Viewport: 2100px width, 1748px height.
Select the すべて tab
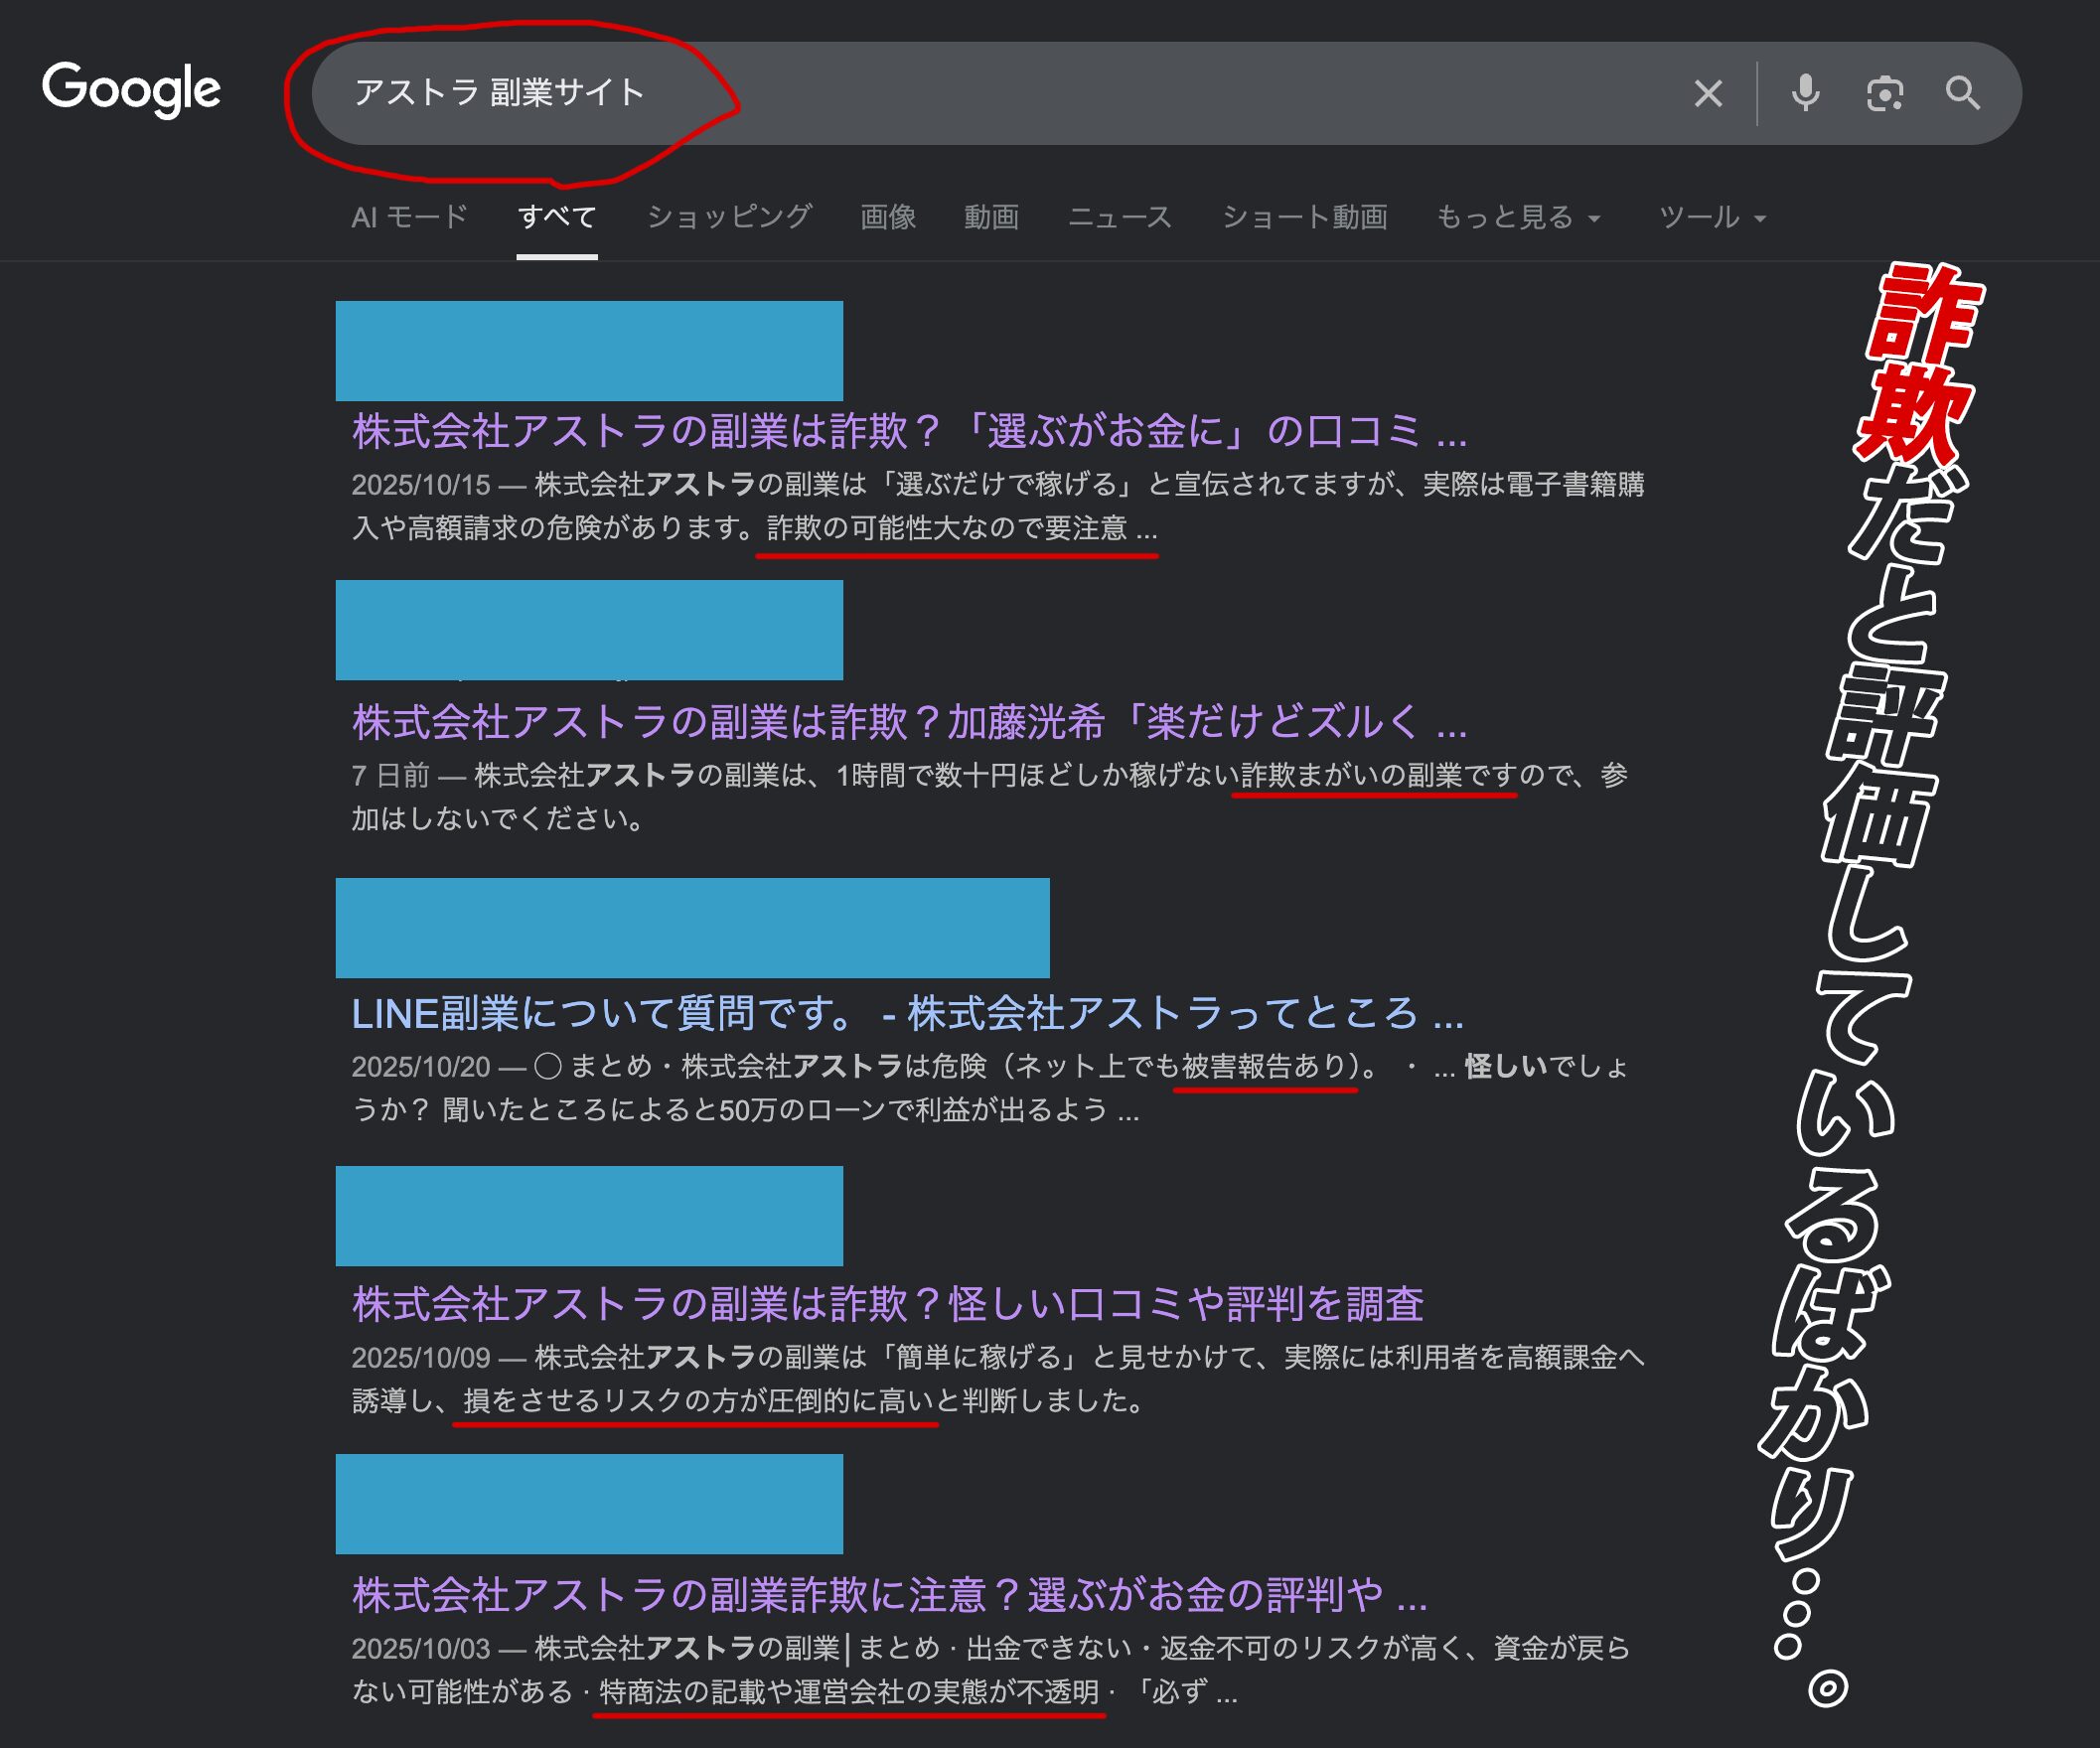(557, 217)
